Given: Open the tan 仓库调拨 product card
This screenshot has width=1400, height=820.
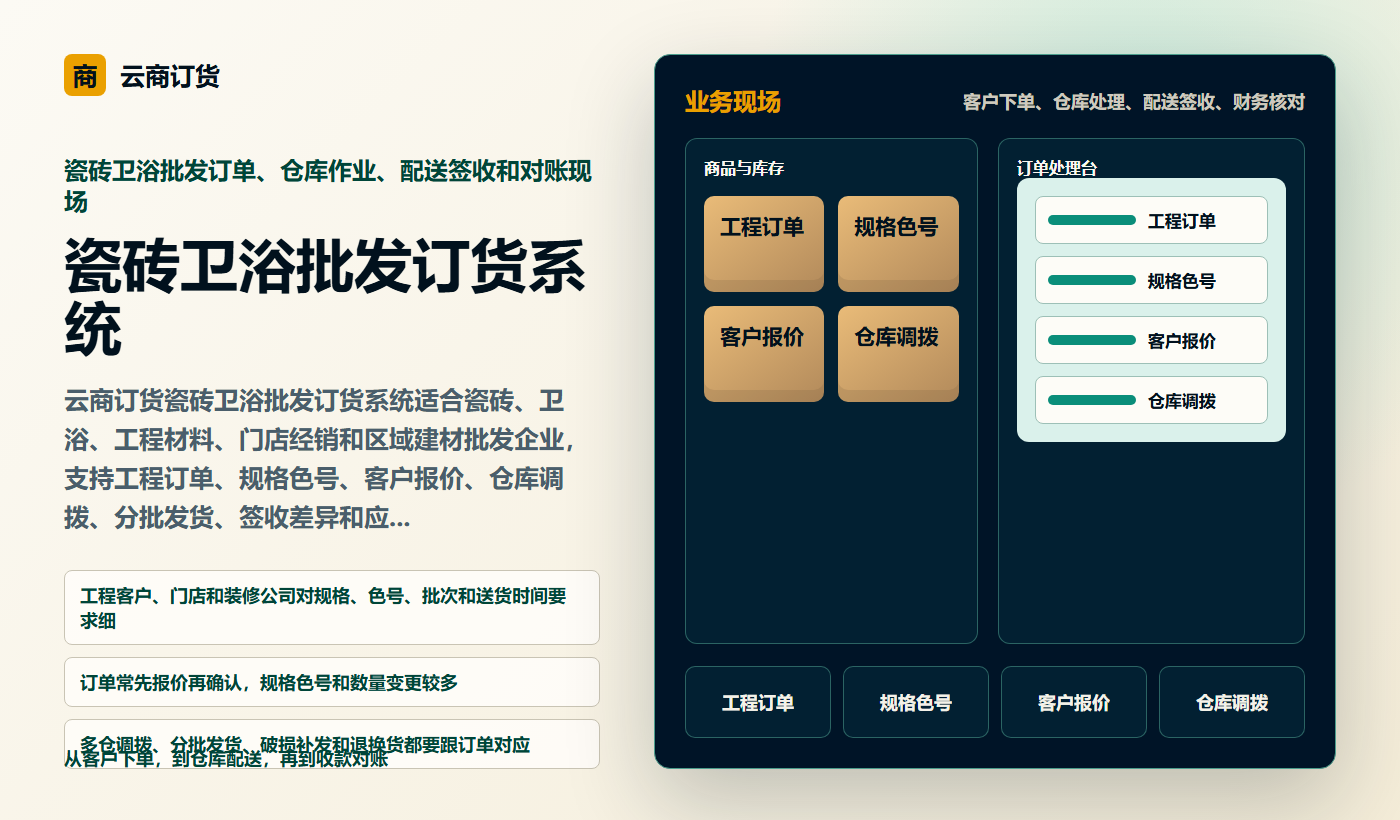Looking at the screenshot, I should (x=898, y=354).
